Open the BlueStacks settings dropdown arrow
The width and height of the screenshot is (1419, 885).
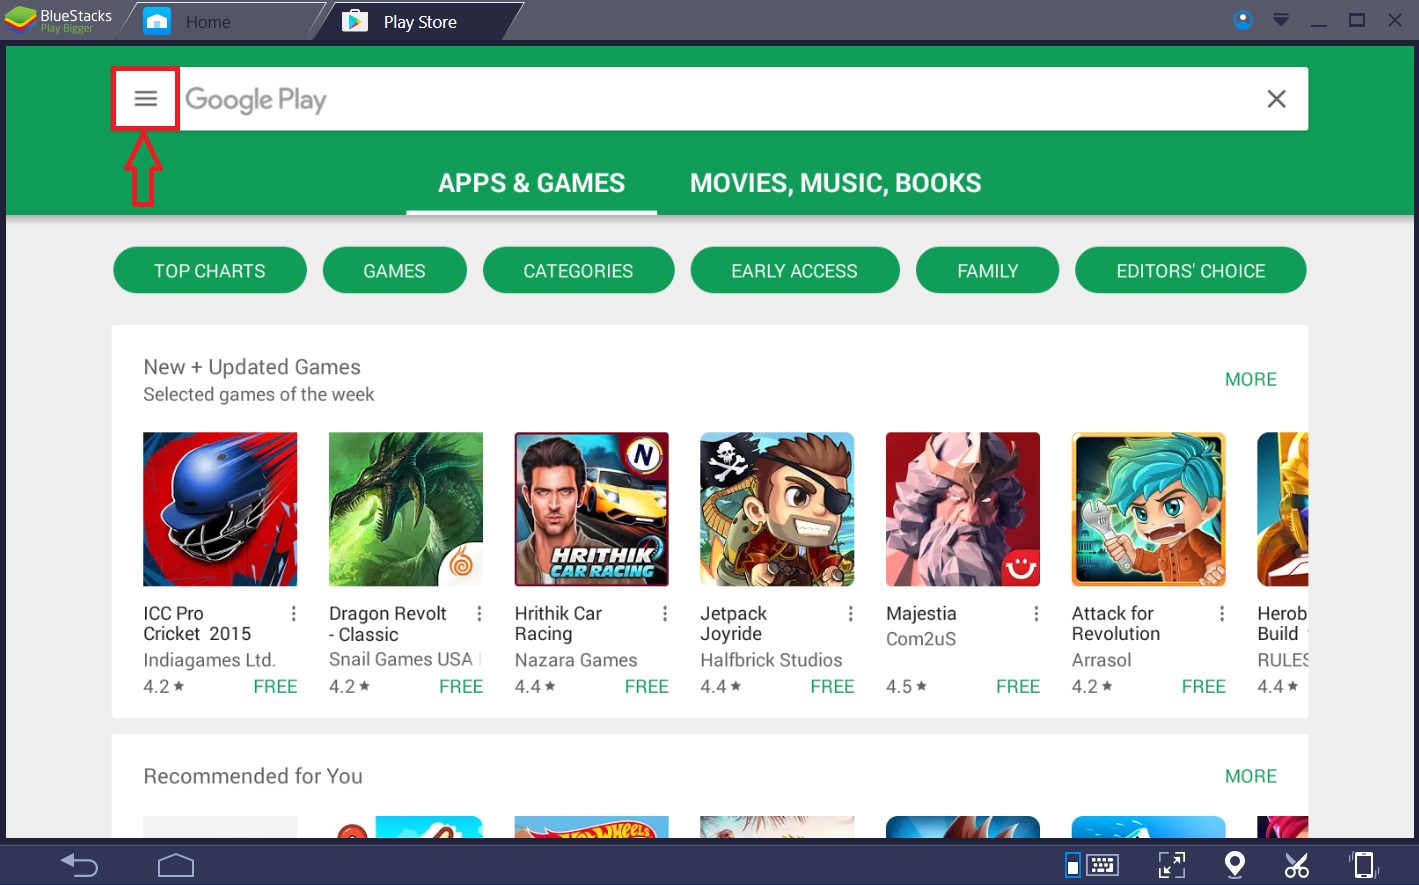[1280, 20]
